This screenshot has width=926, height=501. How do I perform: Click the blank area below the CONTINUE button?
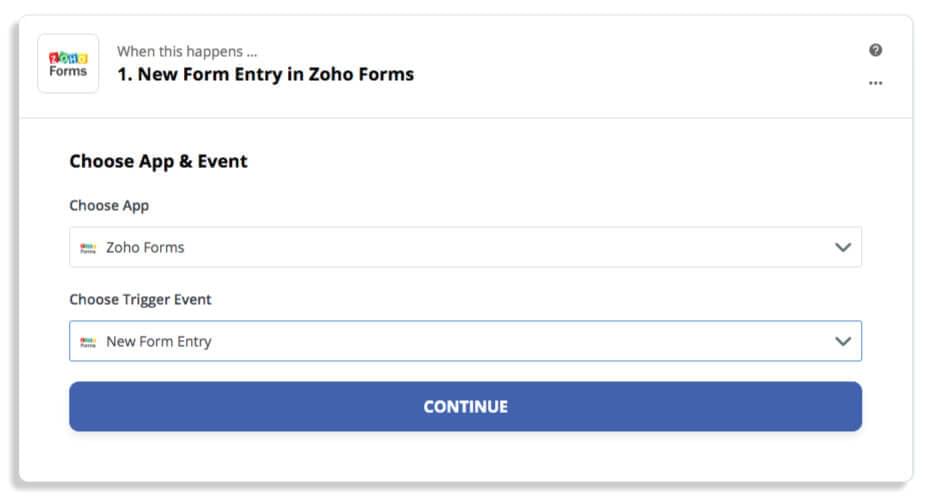click(465, 456)
